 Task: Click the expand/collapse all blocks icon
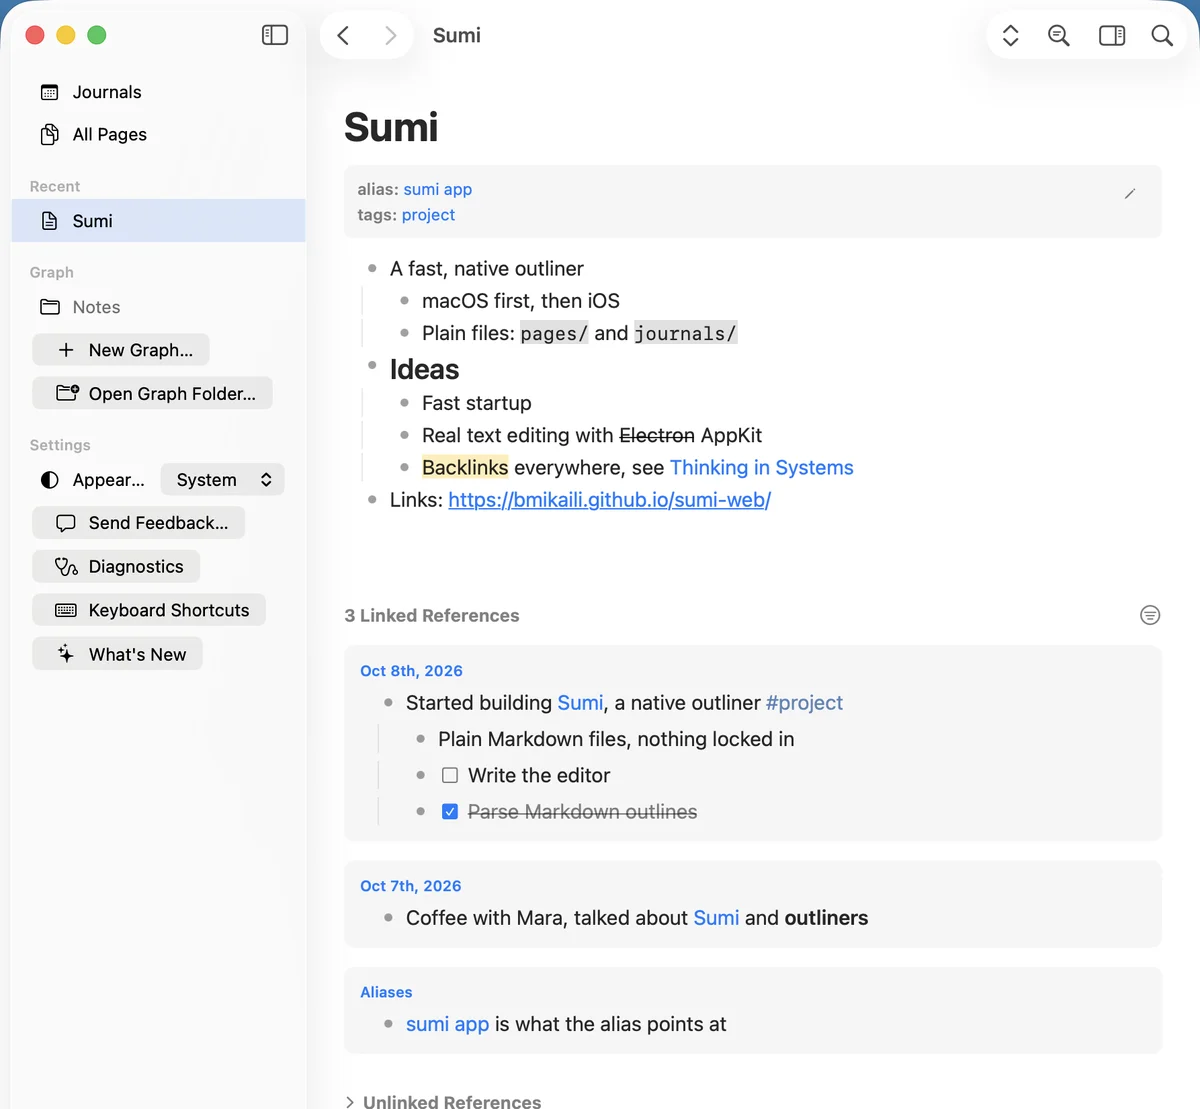point(1010,36)
